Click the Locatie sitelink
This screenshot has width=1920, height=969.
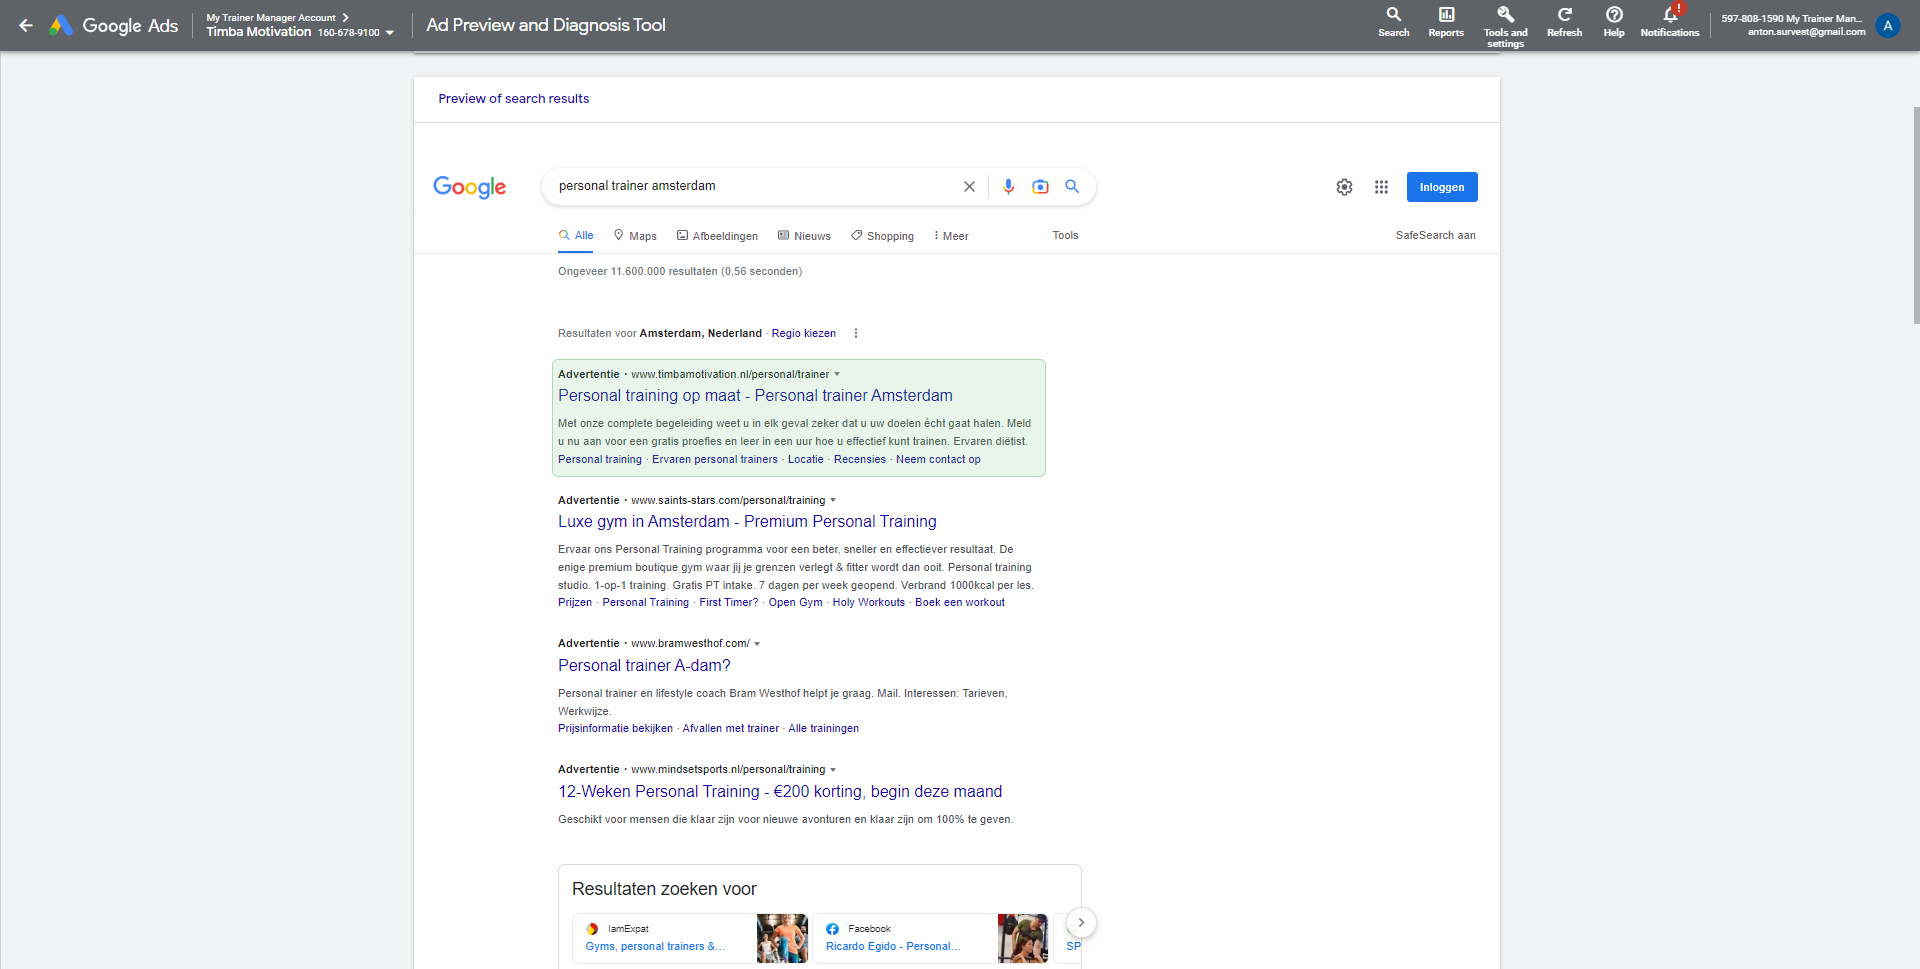(x=806, y=460)
